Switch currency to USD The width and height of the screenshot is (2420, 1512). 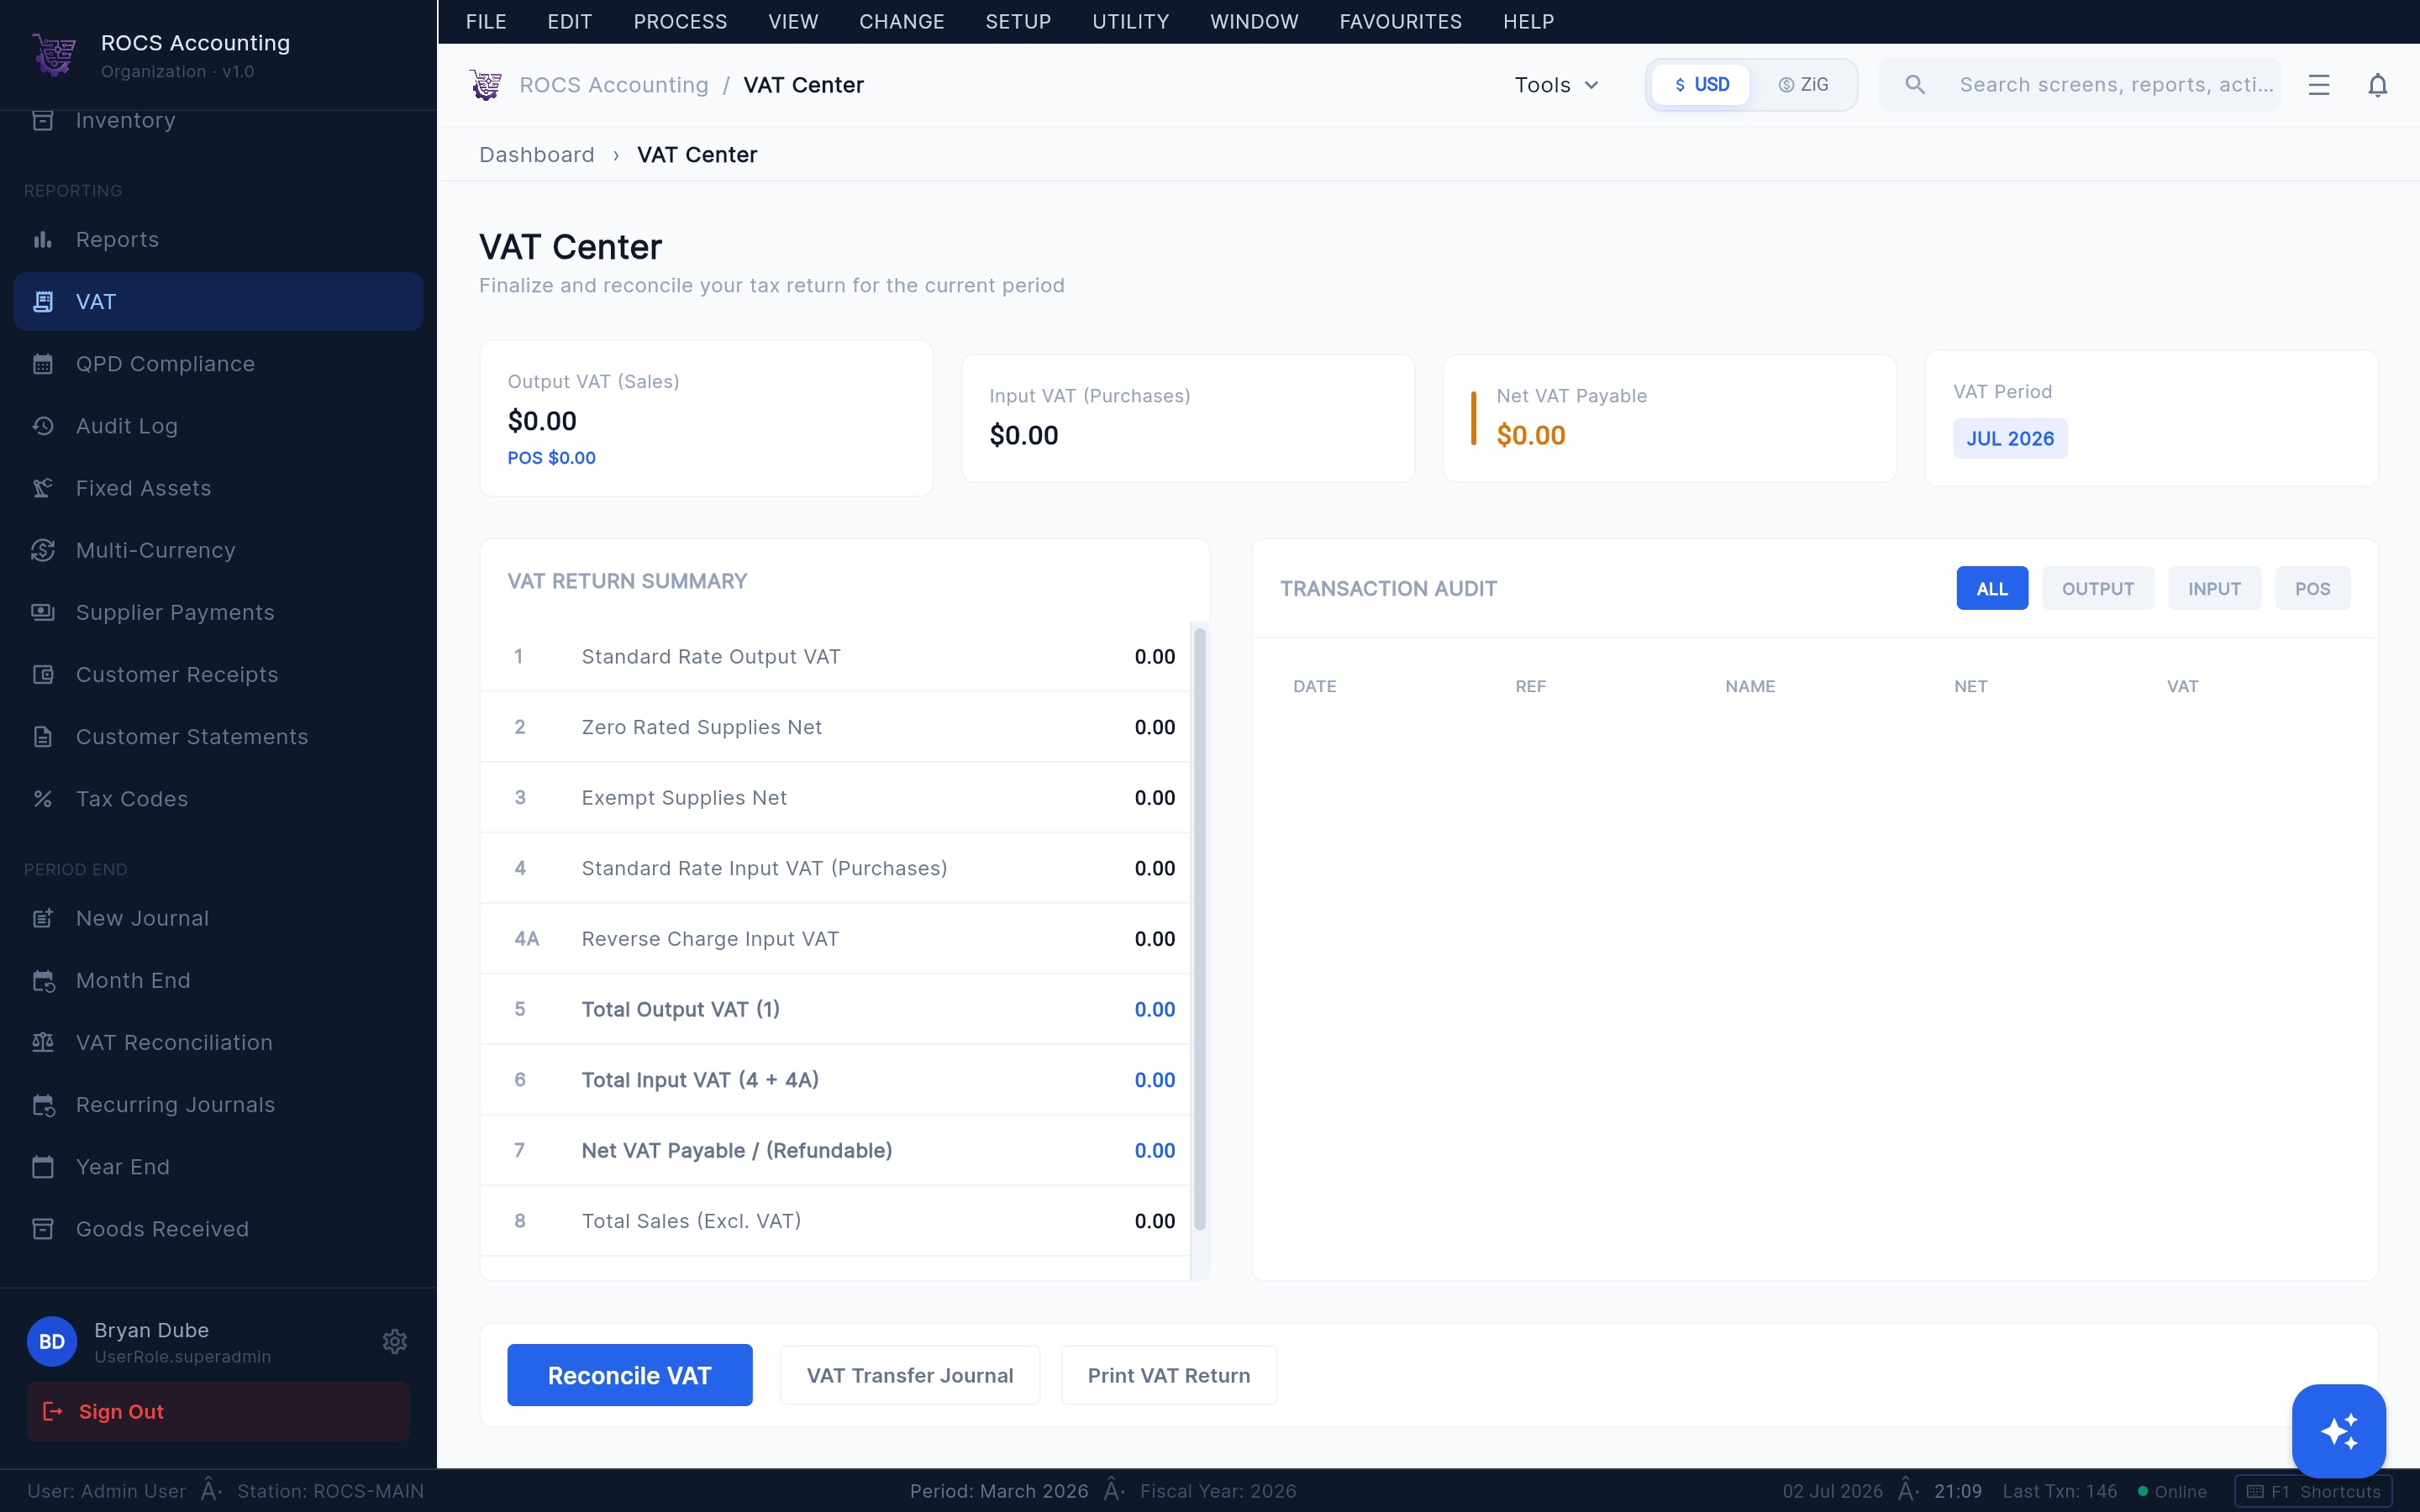(x=1700, y=85)
